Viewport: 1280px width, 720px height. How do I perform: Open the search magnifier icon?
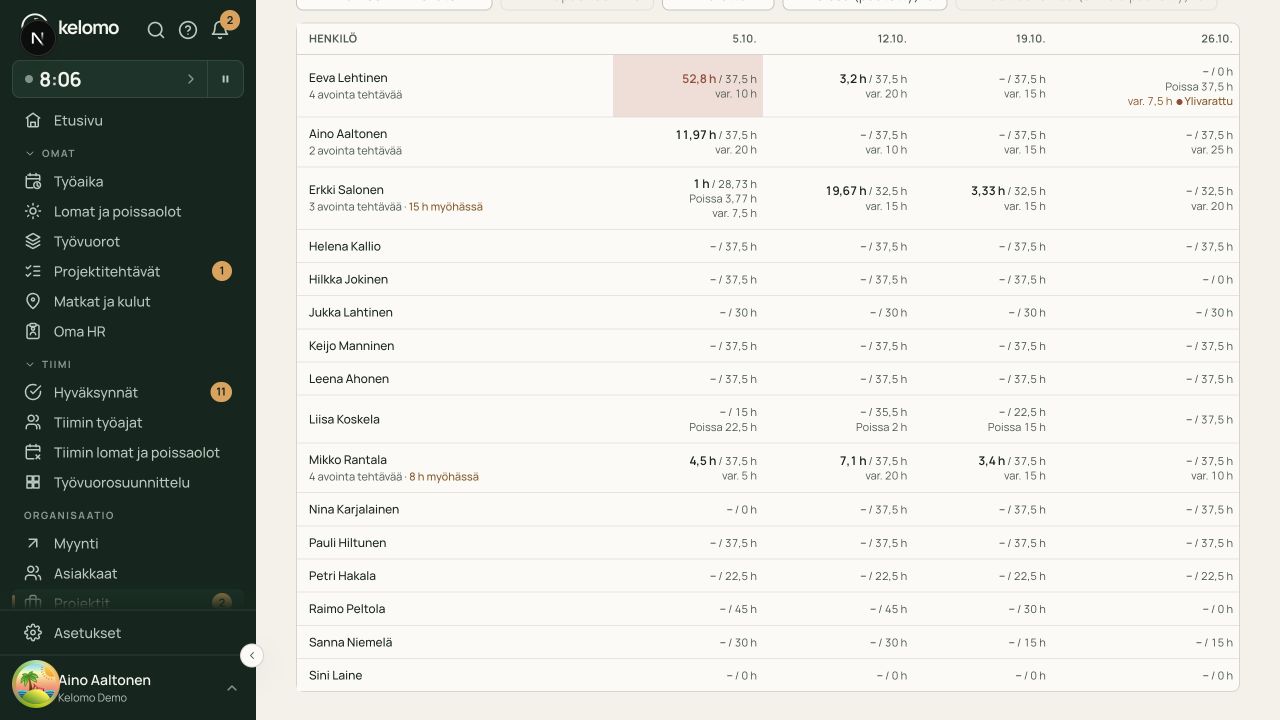pyautogui.click(x=156, y=30)
